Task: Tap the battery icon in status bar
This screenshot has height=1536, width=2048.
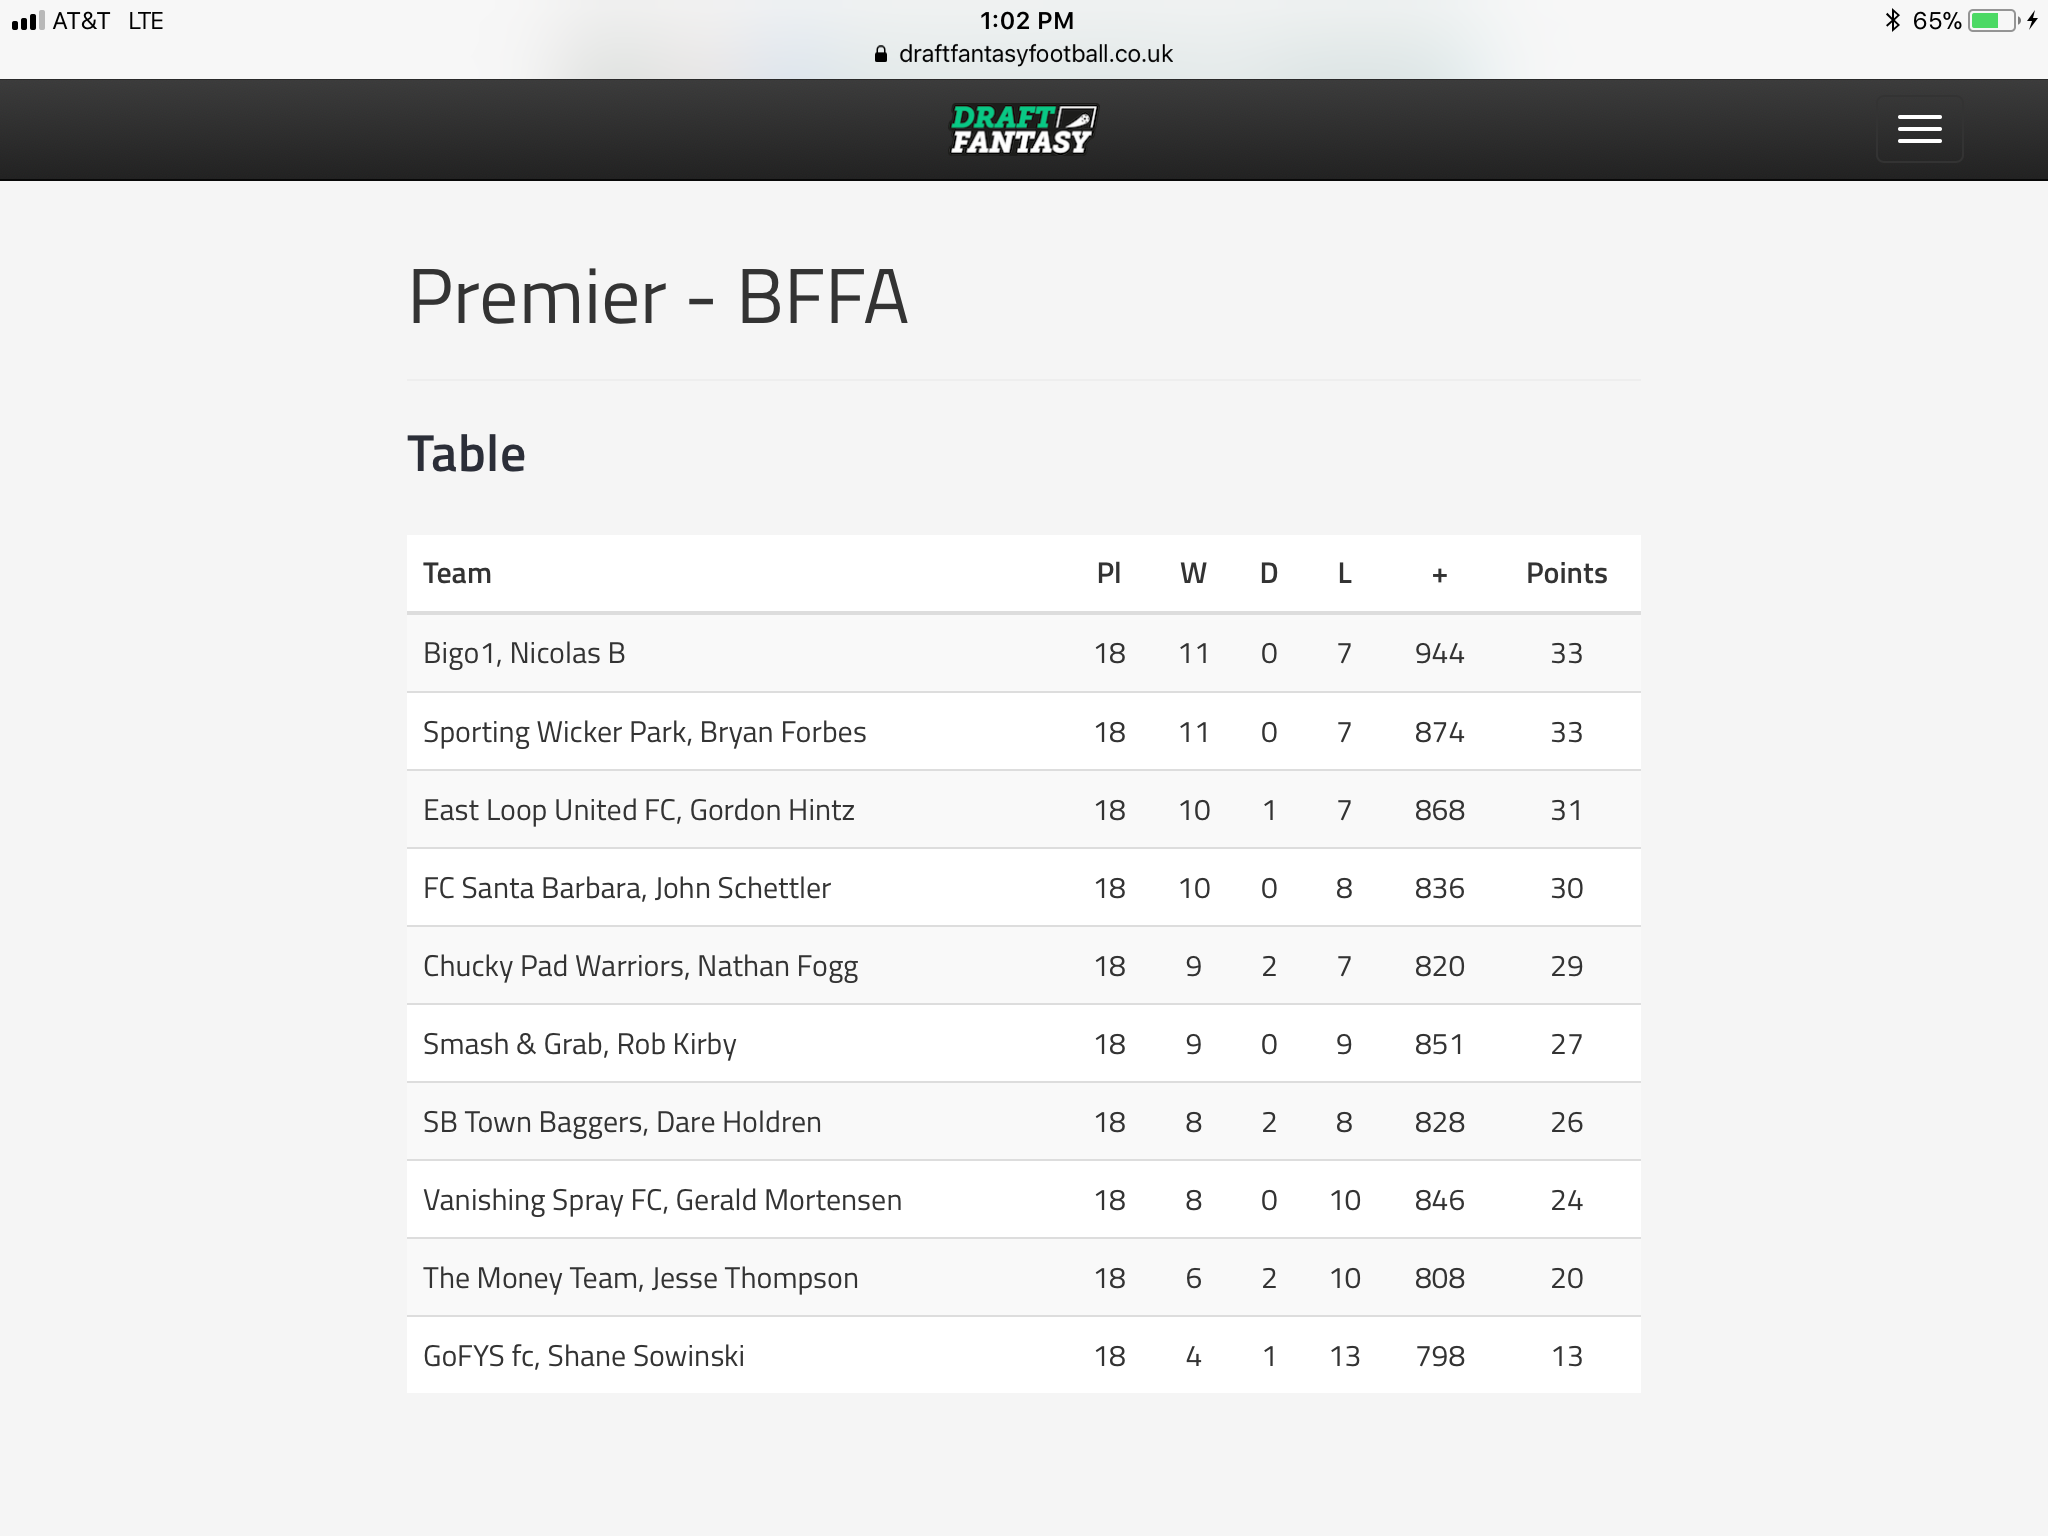Action: tap(1994, 21)
